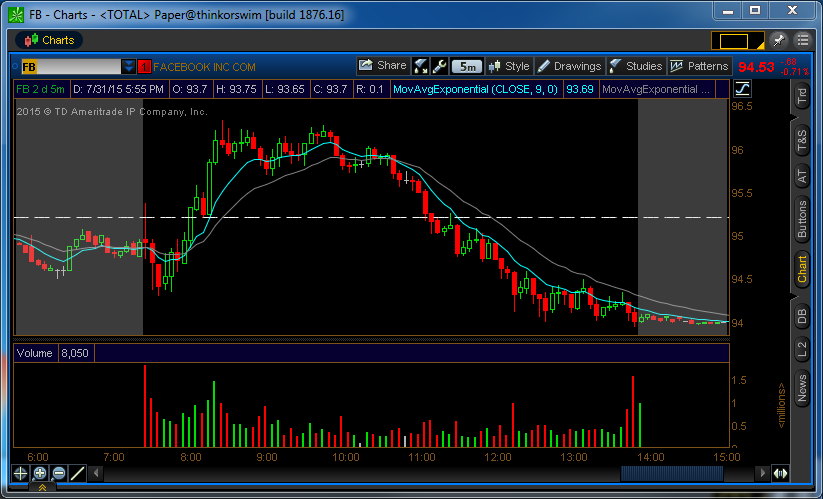The height and width of the screenshot is (499, 823).
Task: Expand the symbol selector dropdown arrow
Action: pos(129,67)
